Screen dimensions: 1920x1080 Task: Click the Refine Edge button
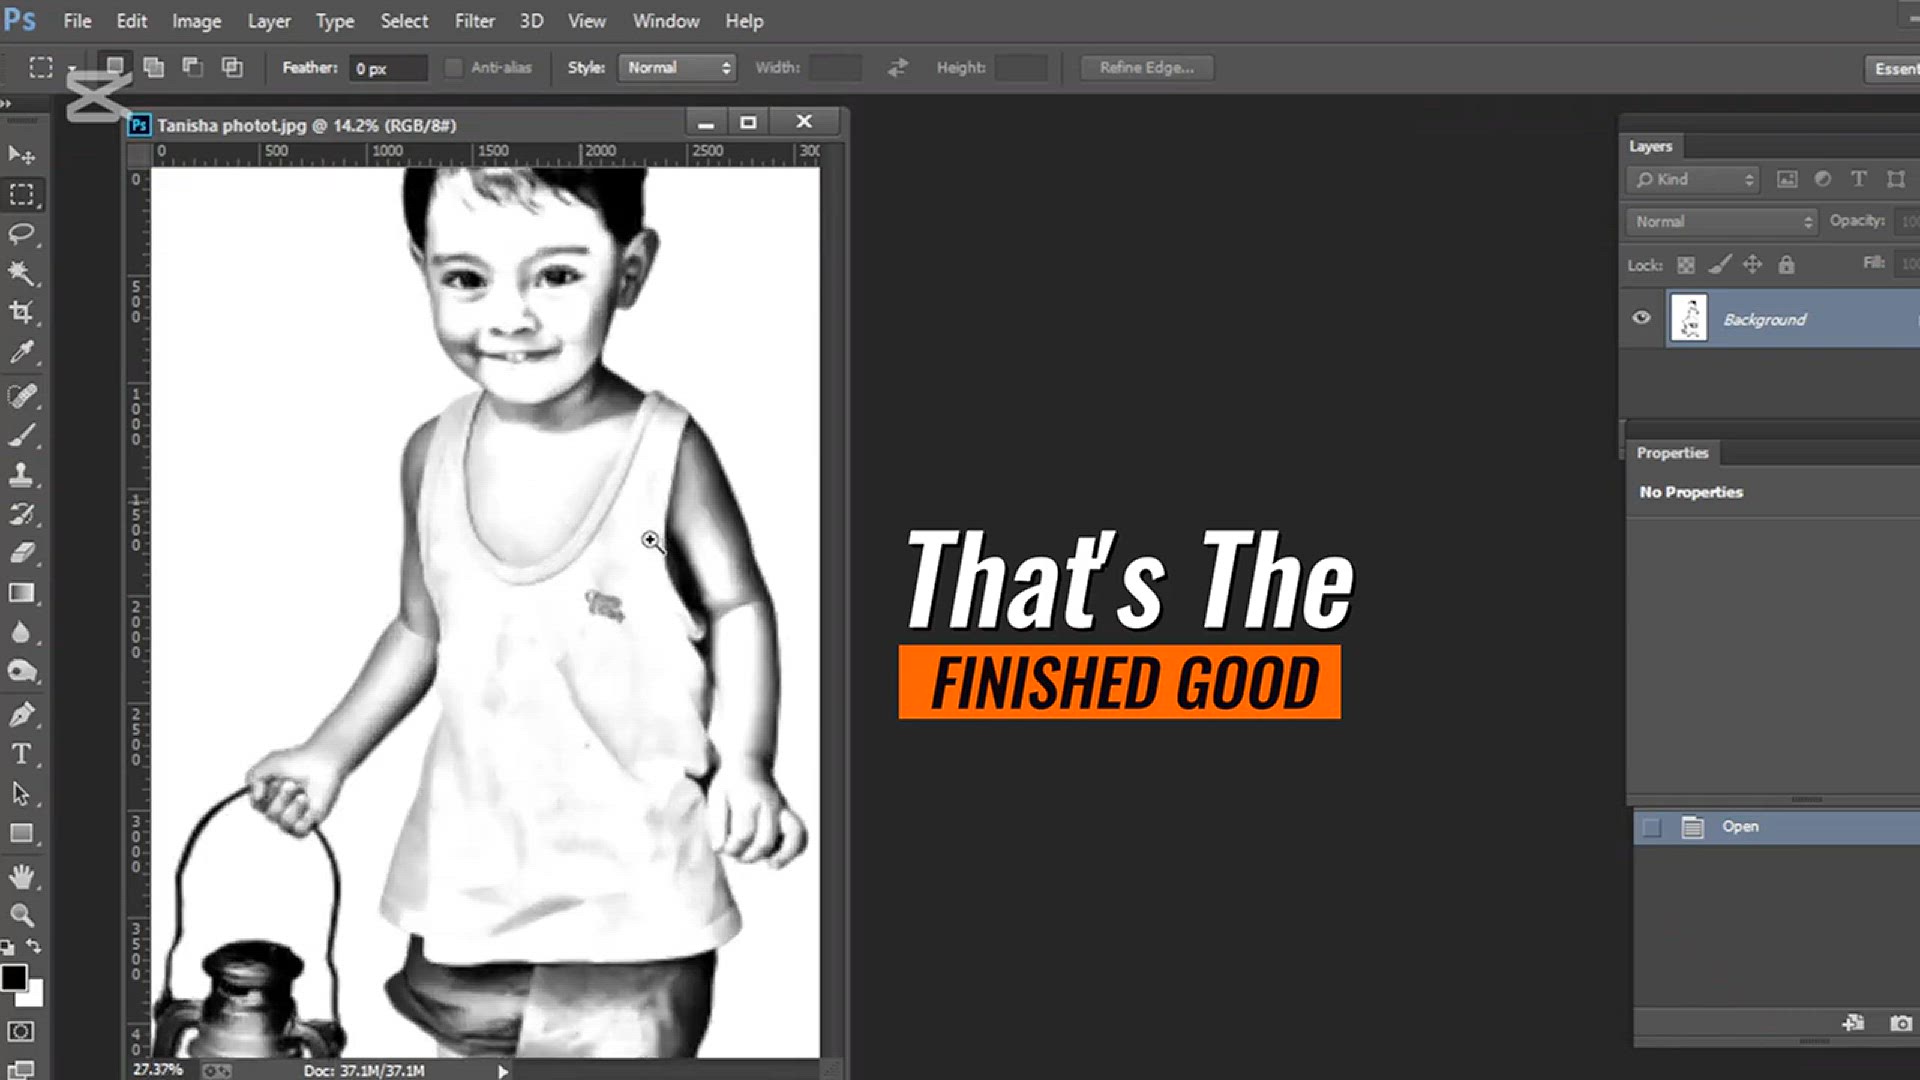click(x=1147, y=67)
